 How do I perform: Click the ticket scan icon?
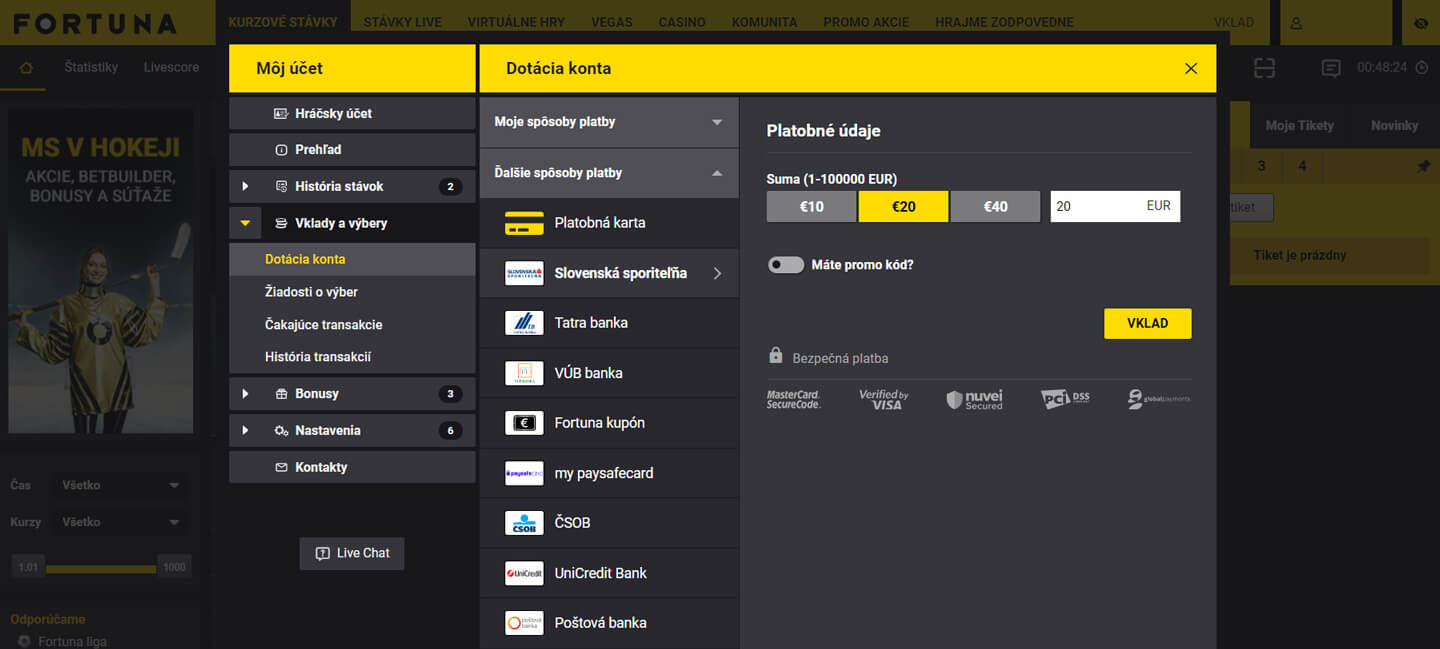point(1265,68)
